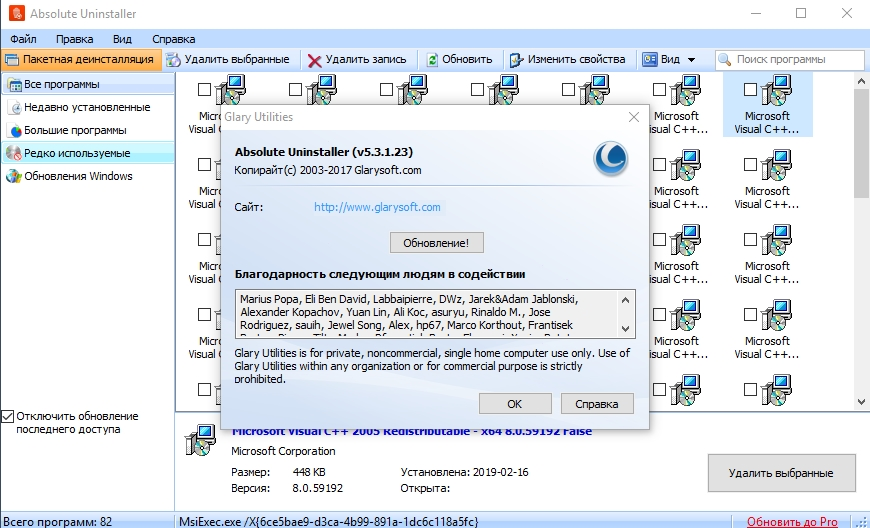Tick checkbox of the highlighted Microsoft Visual C++ item
The width and height of the screenshot is (870, 528).
pyautogui.click(x=750, y=89)
